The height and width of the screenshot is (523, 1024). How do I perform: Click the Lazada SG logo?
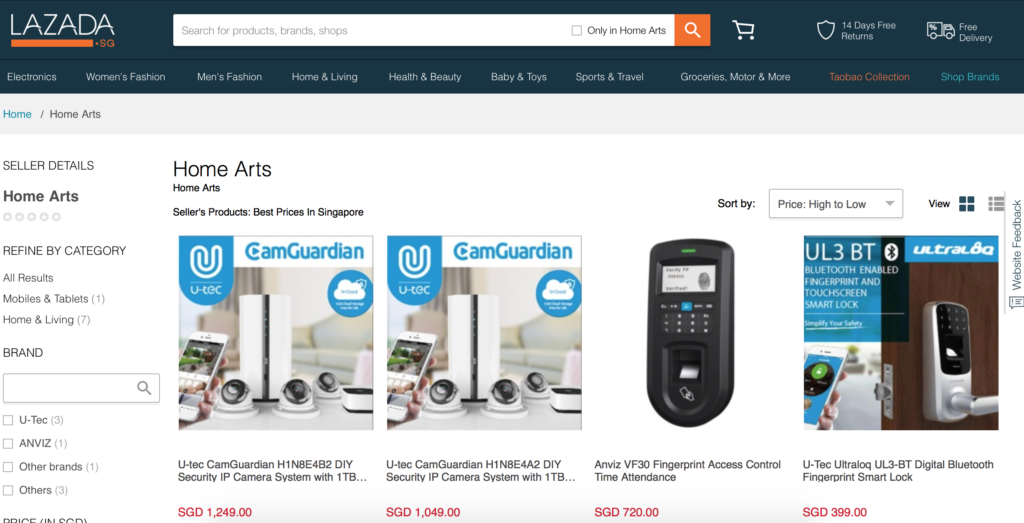coord(63,30)
